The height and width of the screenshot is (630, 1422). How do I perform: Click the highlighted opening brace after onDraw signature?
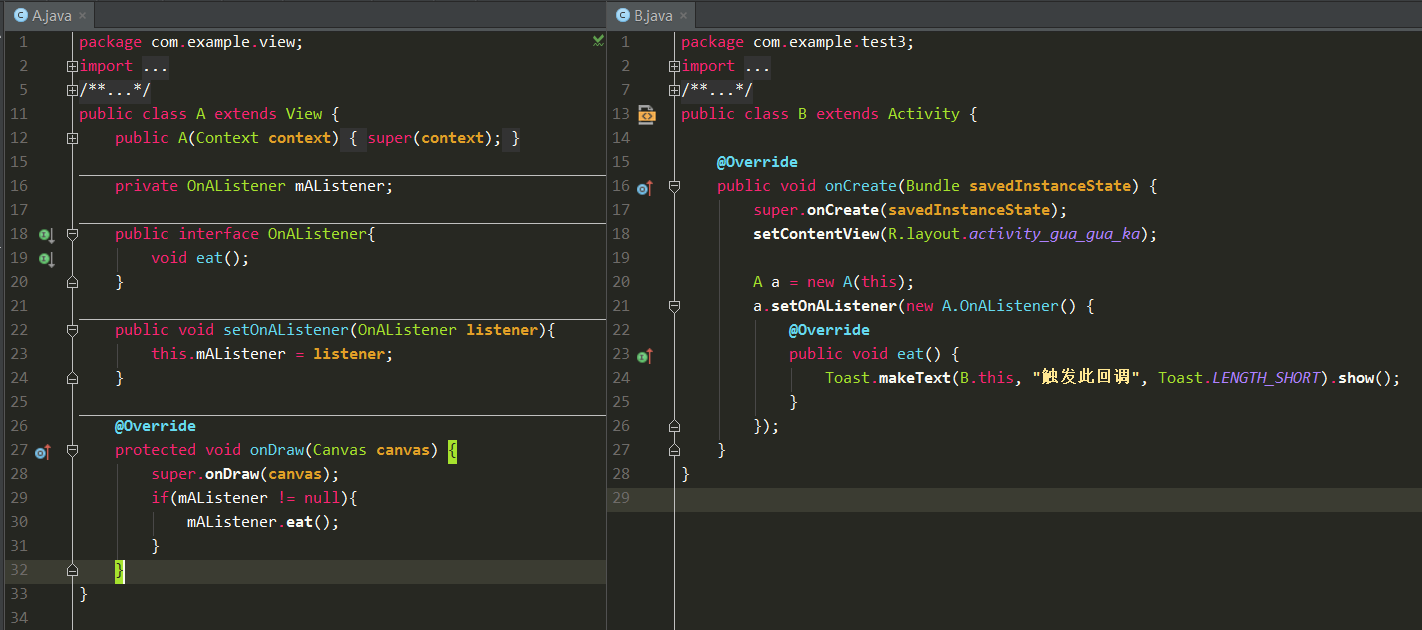click(x=452, y=450)
